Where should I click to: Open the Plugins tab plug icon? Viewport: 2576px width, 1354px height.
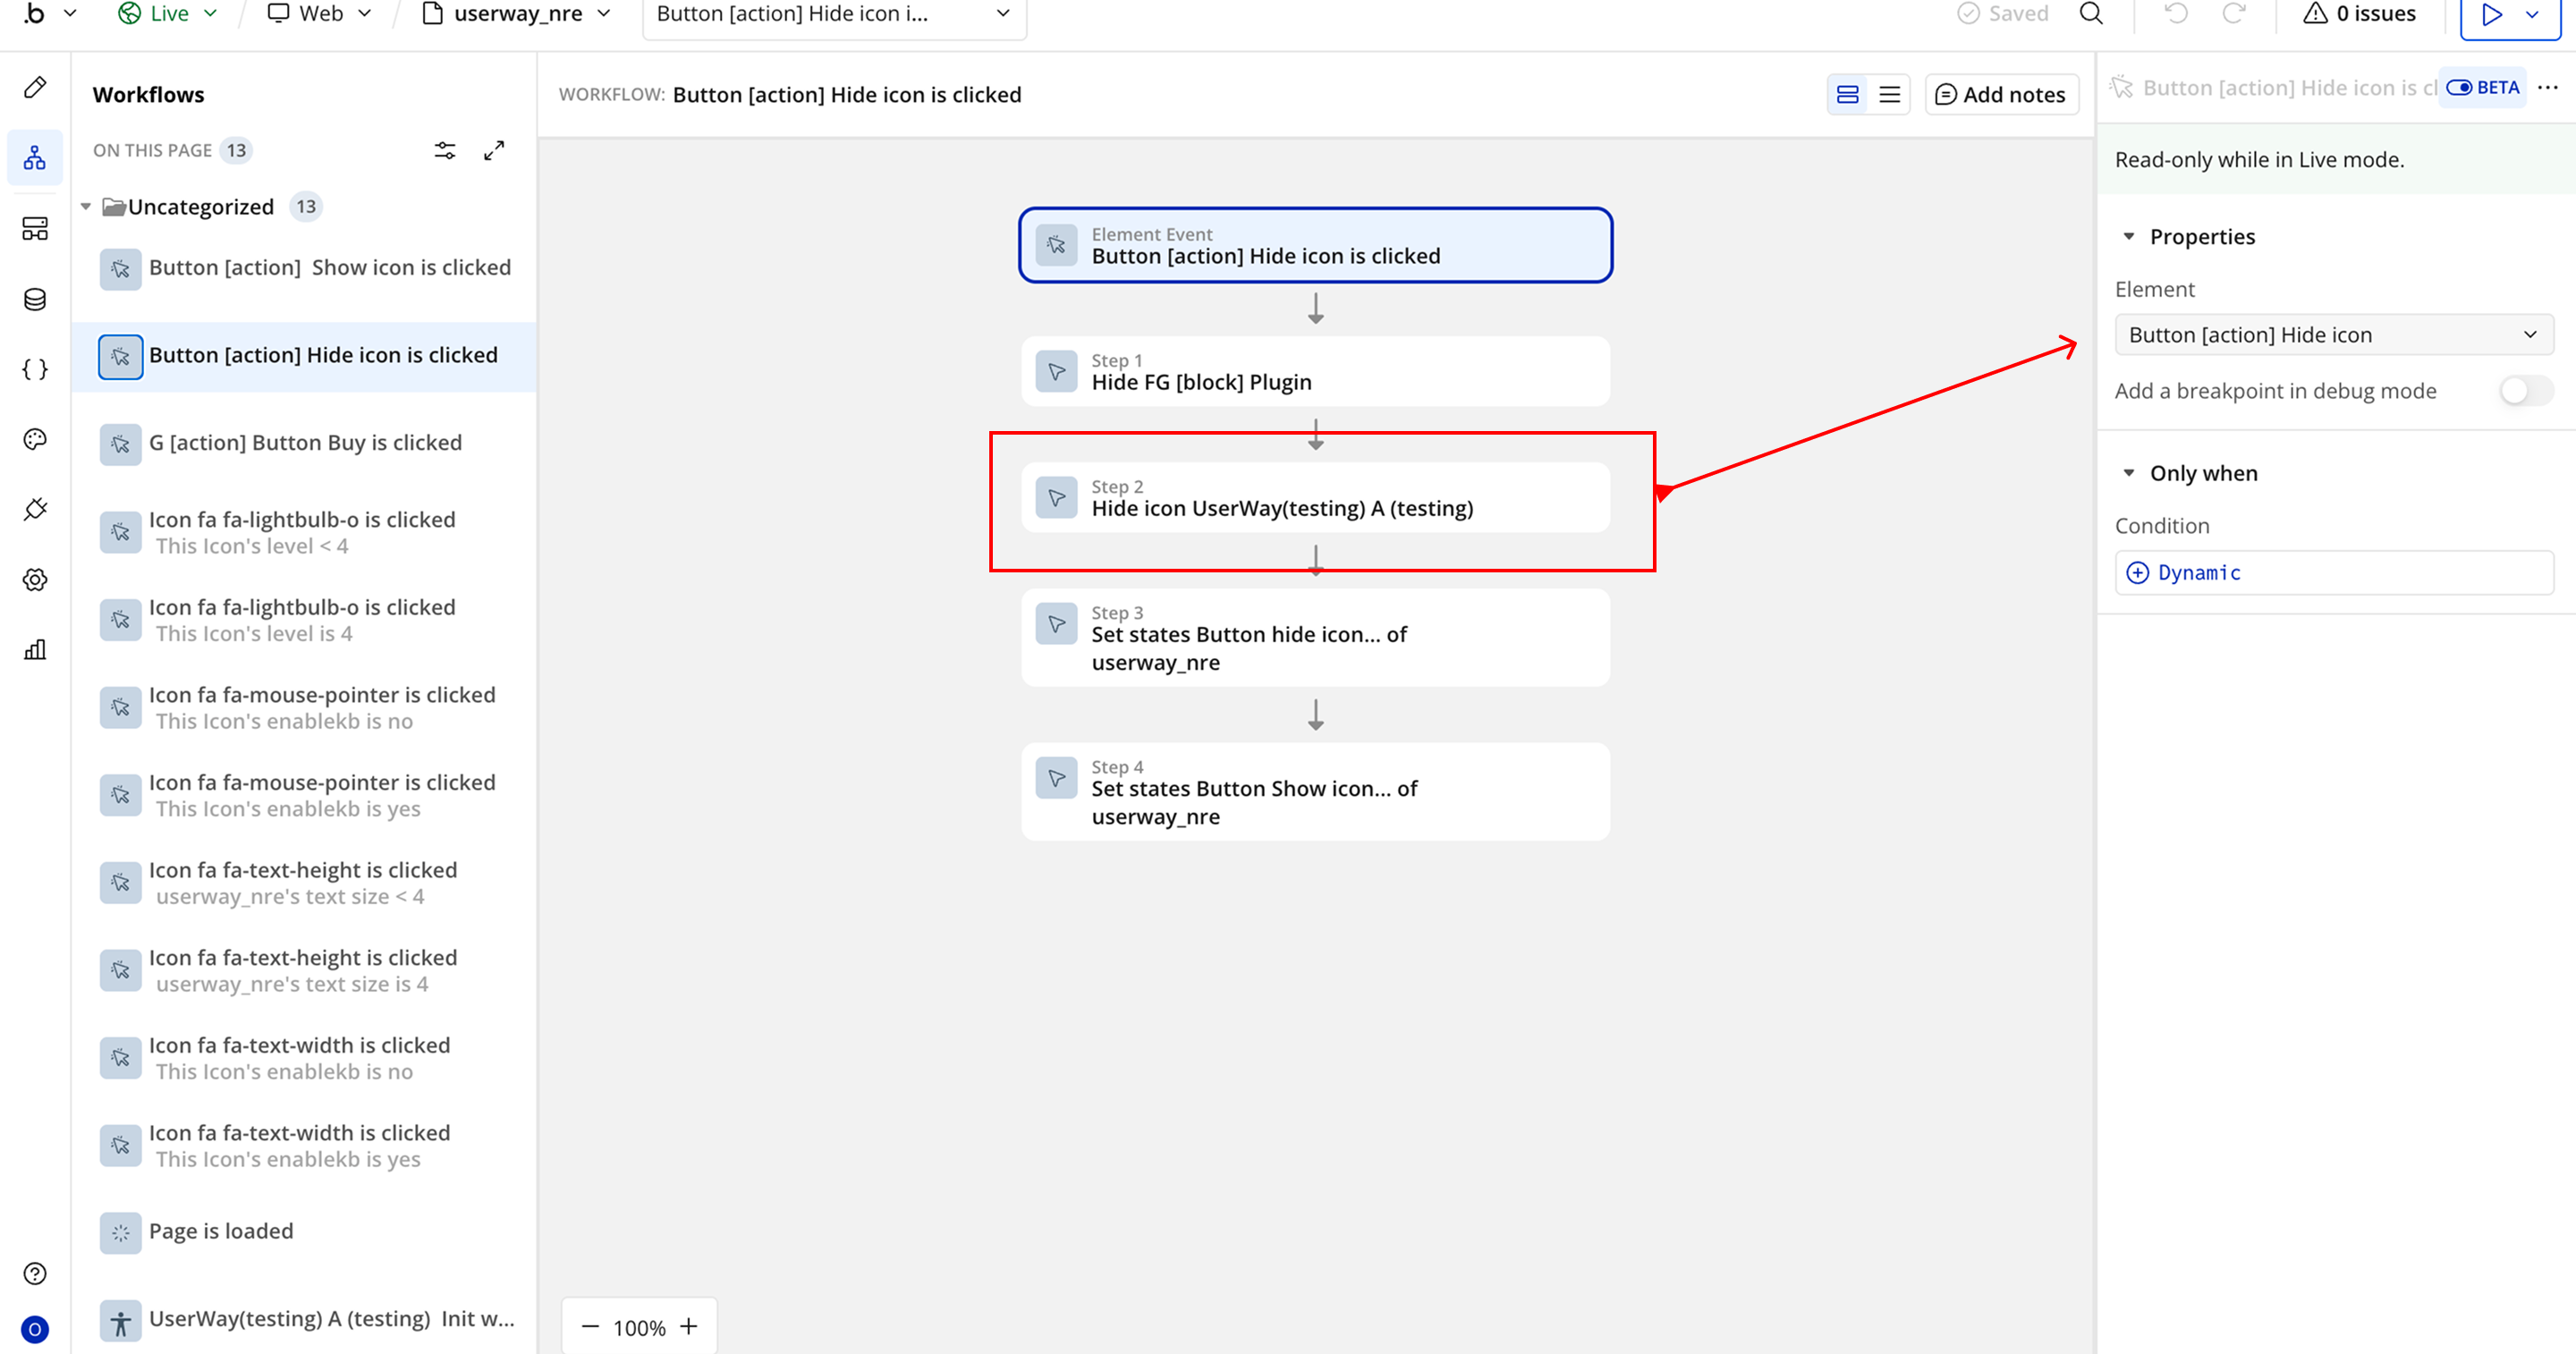click(x=35, y=509)
